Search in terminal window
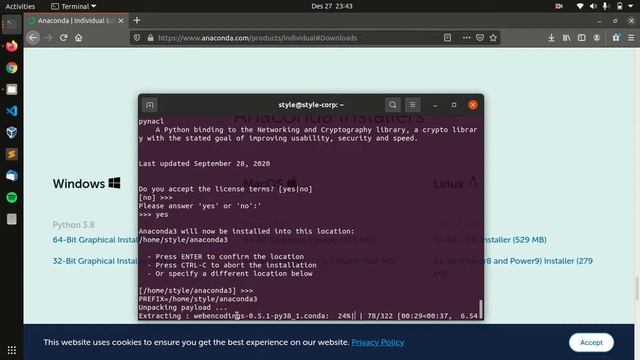Viewport: 640px width, 360px height. tap(393, 105)
